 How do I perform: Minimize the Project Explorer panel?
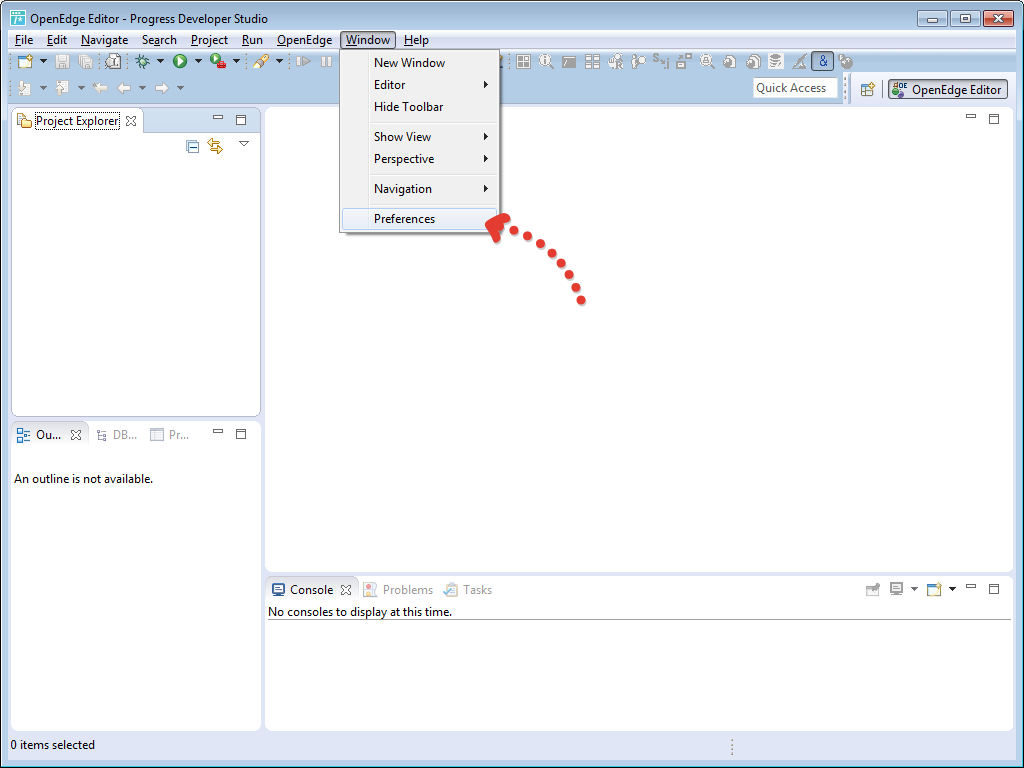tap(218, 118)
